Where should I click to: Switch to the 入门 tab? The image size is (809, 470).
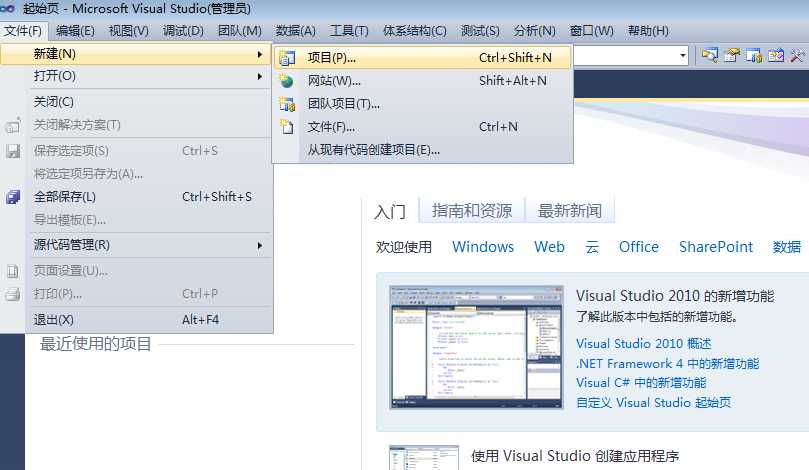(390, 211)
